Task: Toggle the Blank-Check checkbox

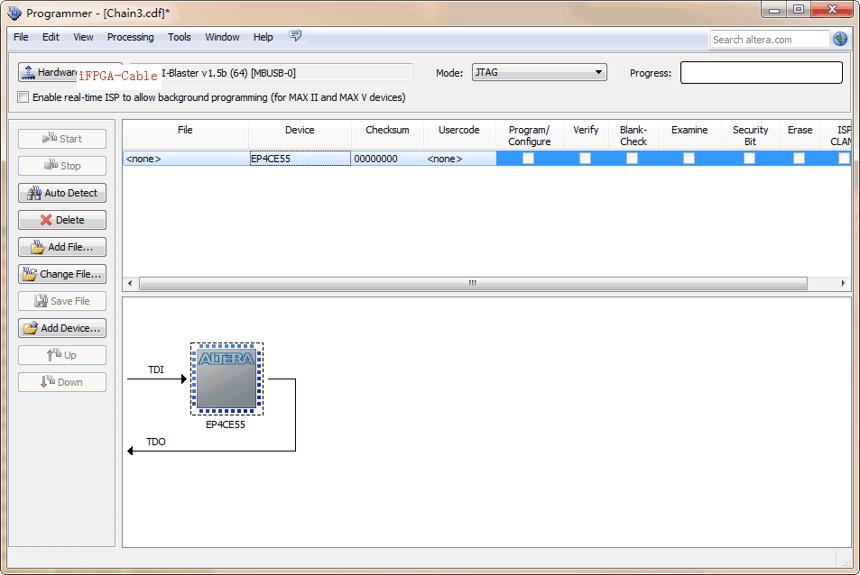Action: pos(632,158)
